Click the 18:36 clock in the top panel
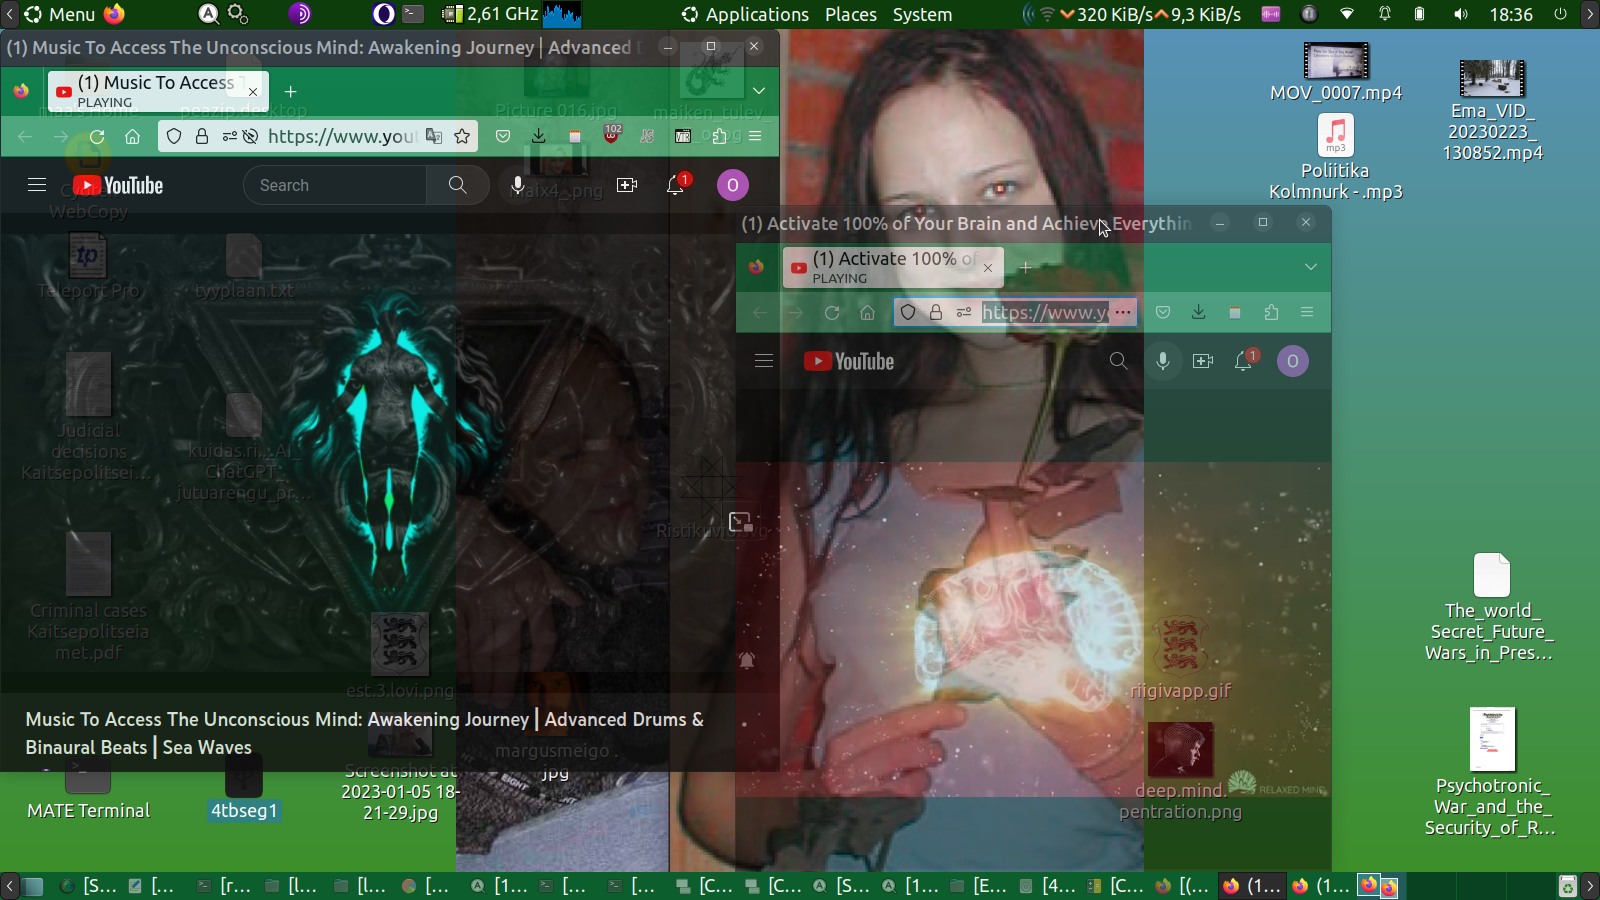This screenshot has width=1600, height=900. [1511, 14]
